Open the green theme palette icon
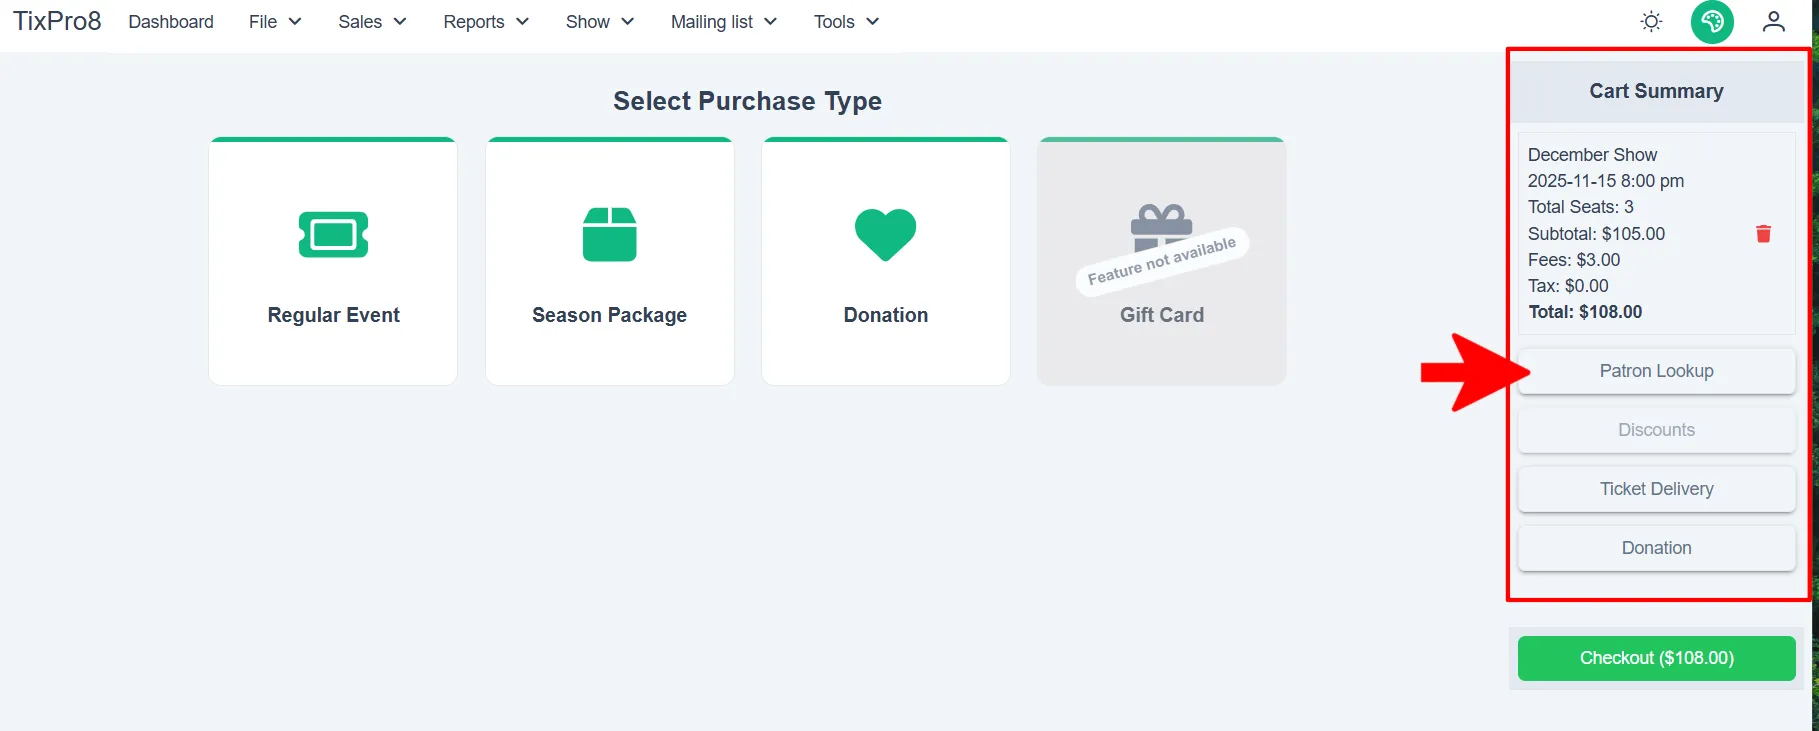Image resolution: width=1819 pixels, height=731 pixels. coord(1712,21)
